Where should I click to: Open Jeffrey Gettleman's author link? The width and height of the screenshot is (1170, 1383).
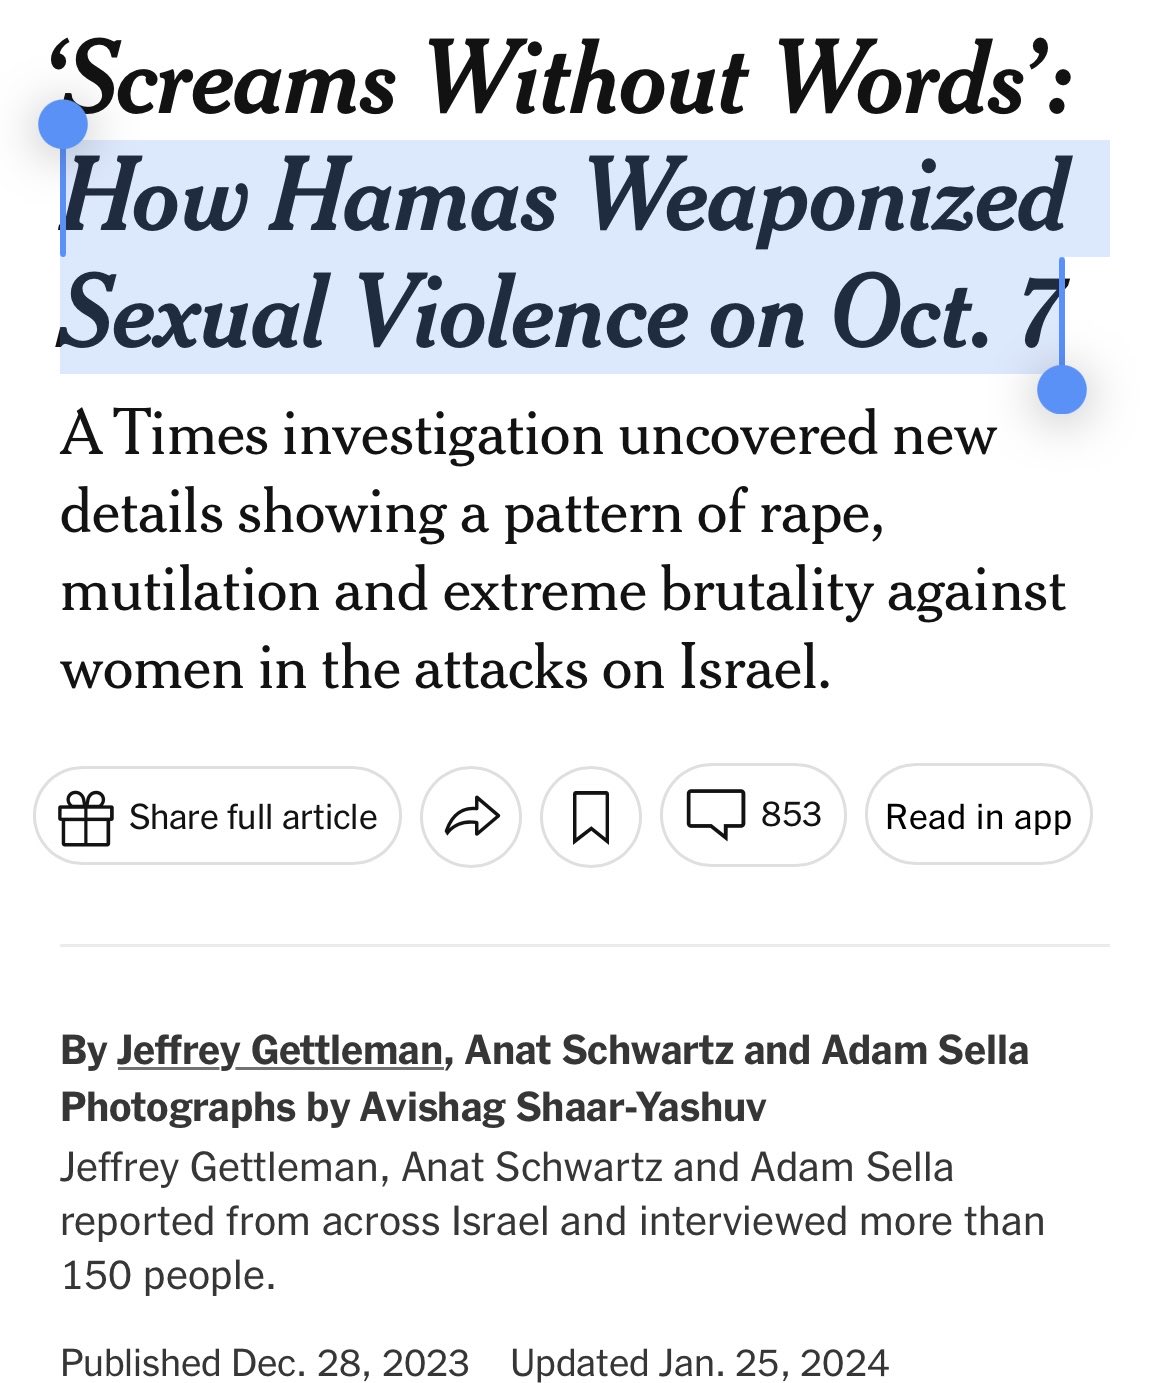pos(279,1050)
